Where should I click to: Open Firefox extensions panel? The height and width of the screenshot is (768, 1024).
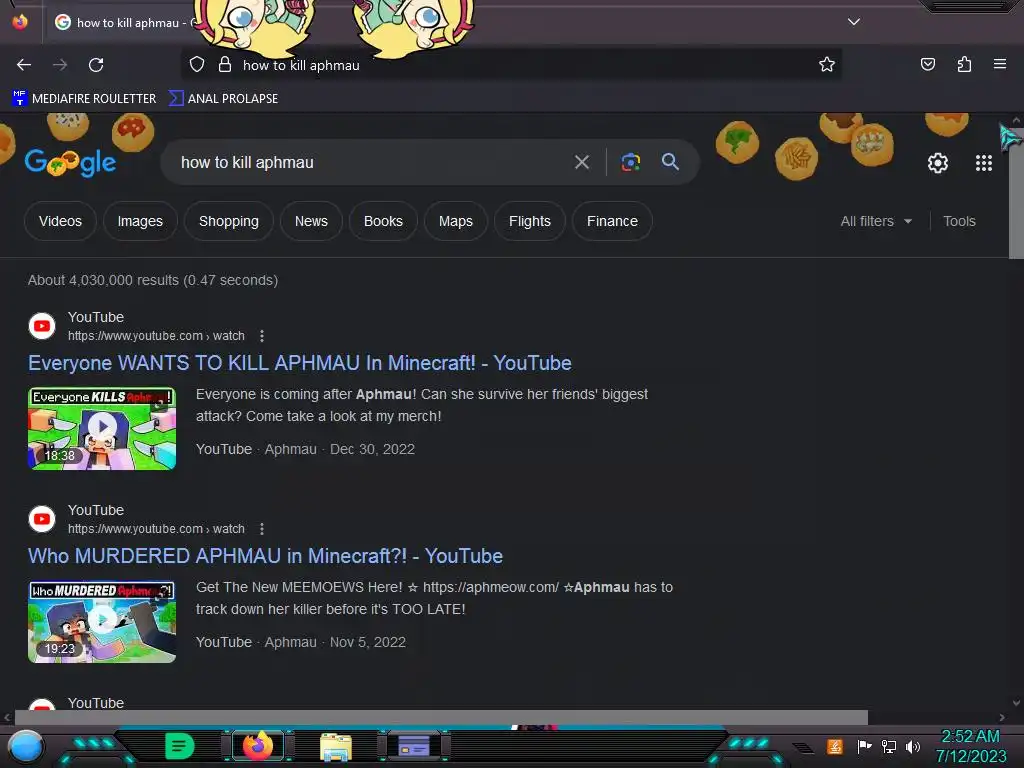(964, 64)
